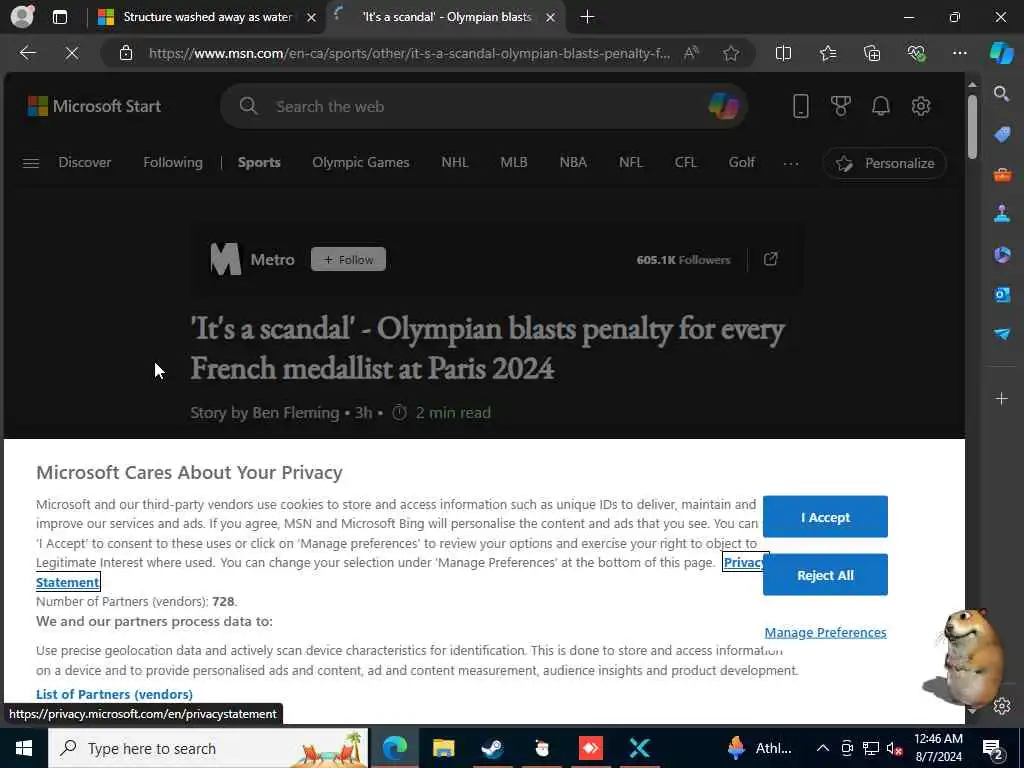Open the Collections icon
Viewport: 1024px width, 768px height.
coord(872,53)
